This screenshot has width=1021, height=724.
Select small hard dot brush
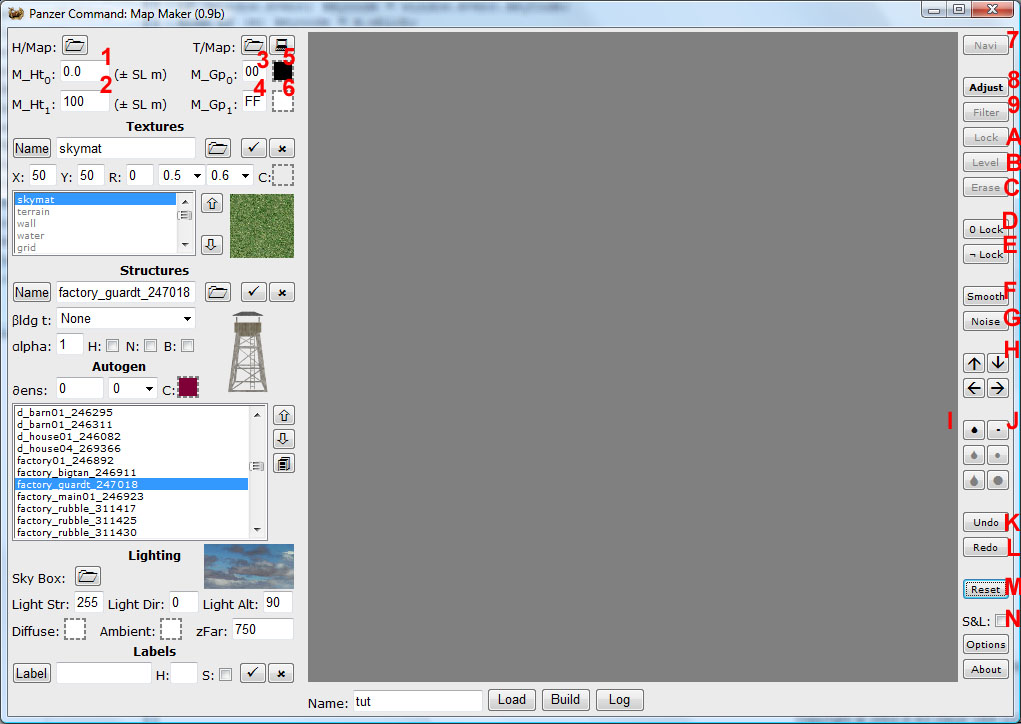click(998, 430)
